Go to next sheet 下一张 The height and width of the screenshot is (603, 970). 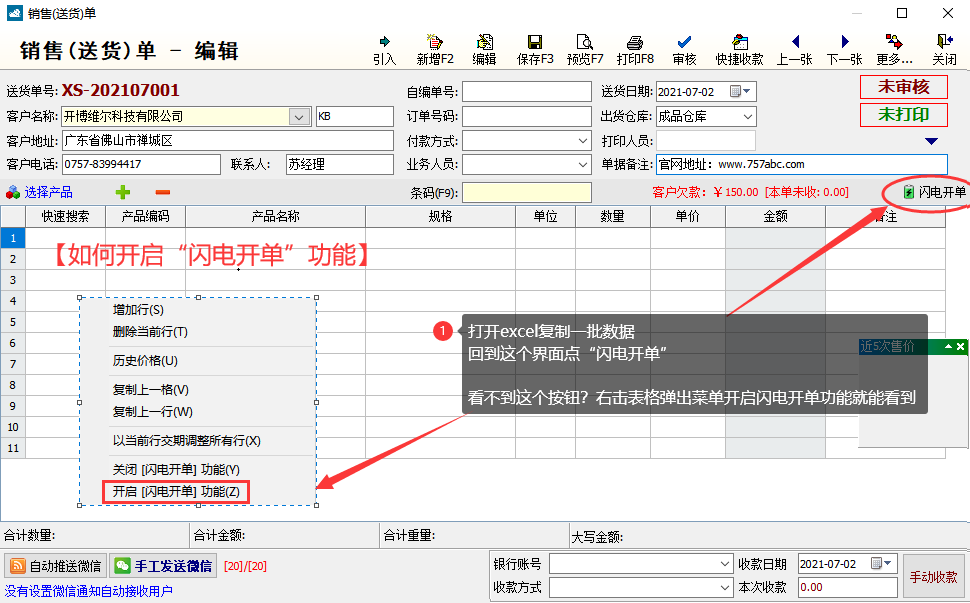coord(844,49)
